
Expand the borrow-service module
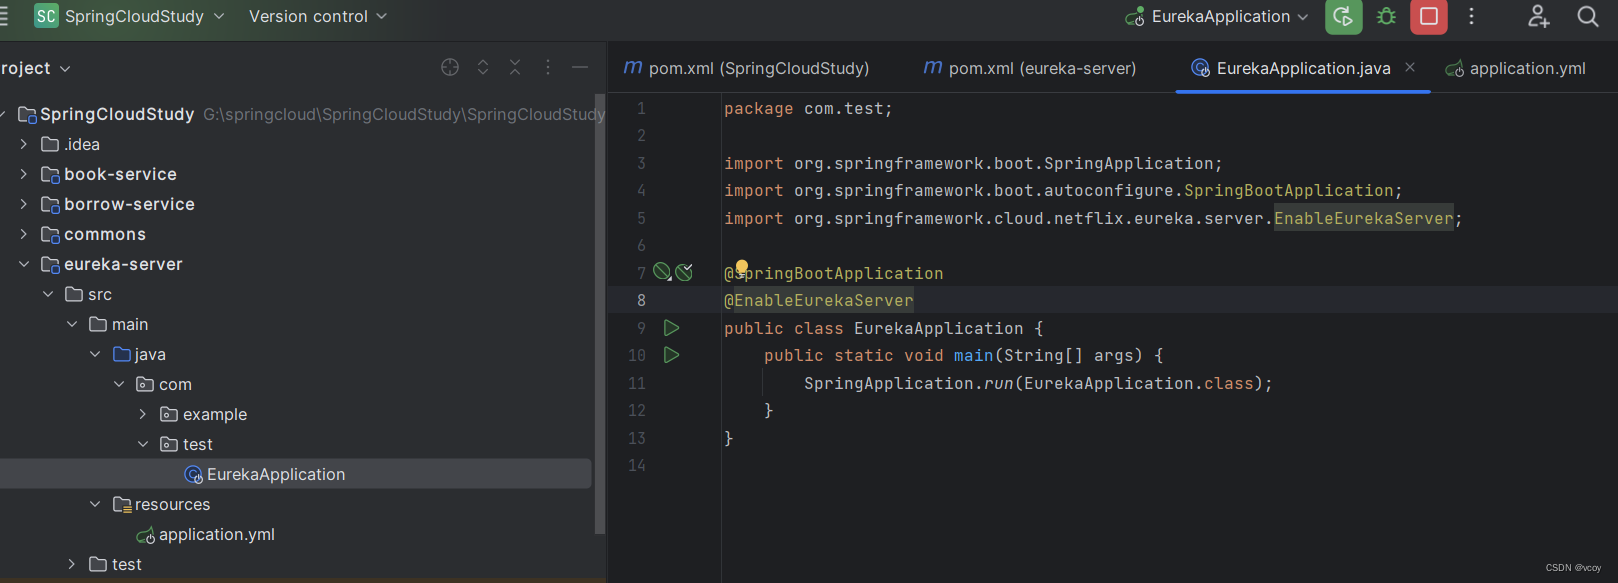[x=24, y=204]
